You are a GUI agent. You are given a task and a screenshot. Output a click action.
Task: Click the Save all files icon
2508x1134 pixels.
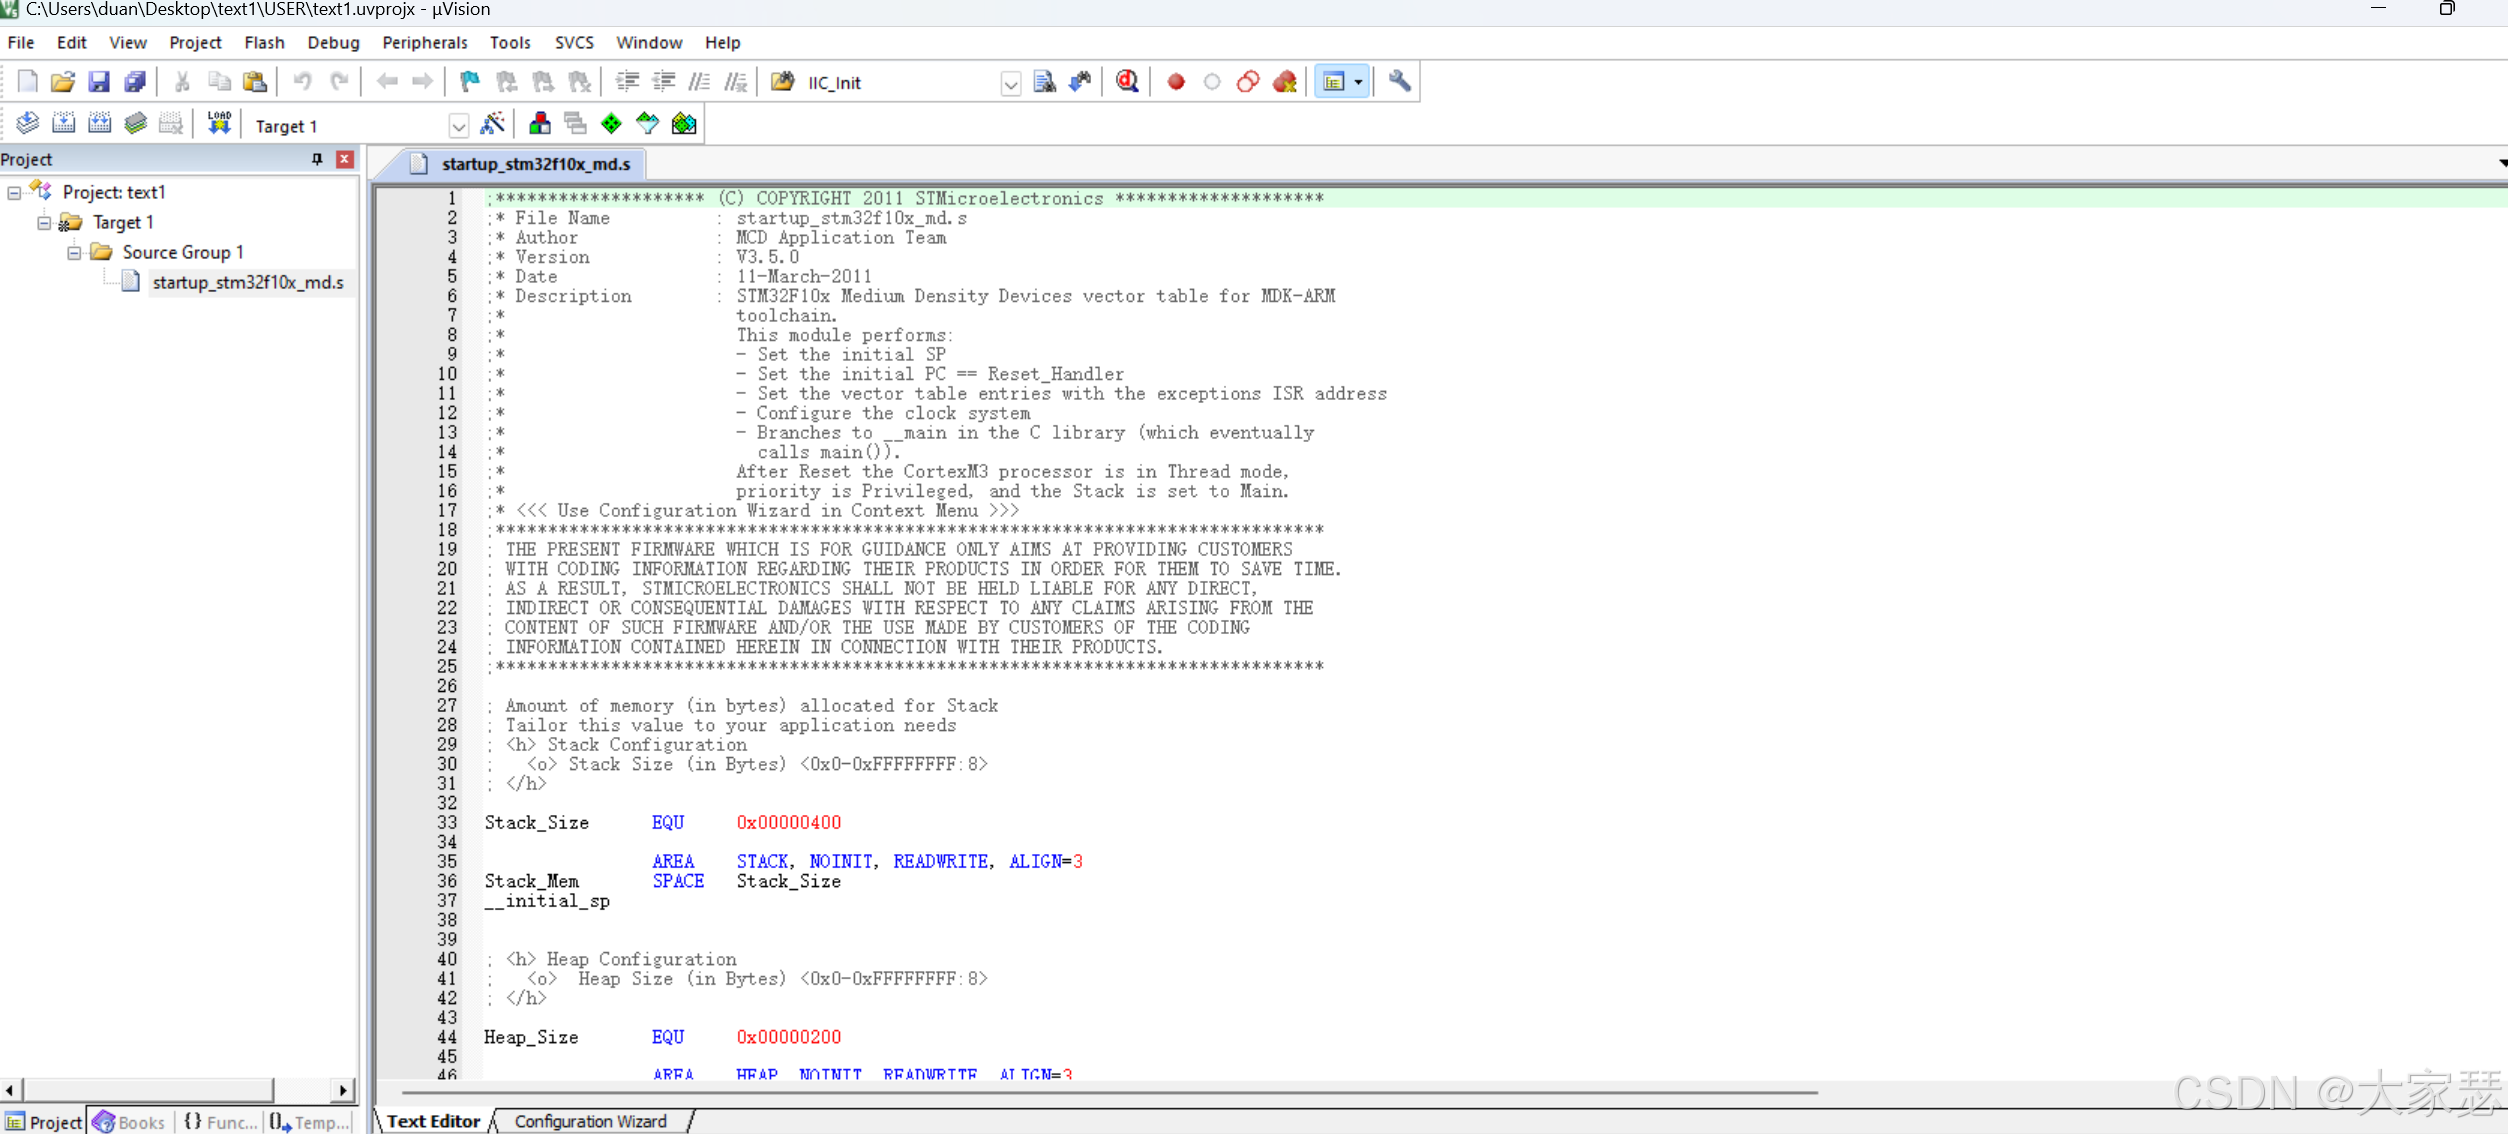[135, 82]
